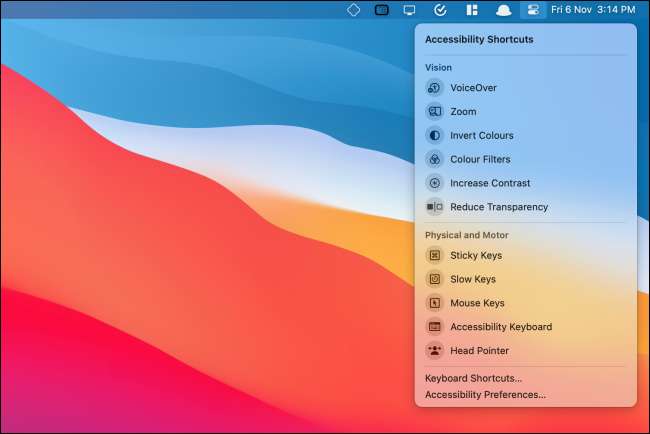Select the Zoom menu entry label
650x434 pixels.
[x=463, y=112]
